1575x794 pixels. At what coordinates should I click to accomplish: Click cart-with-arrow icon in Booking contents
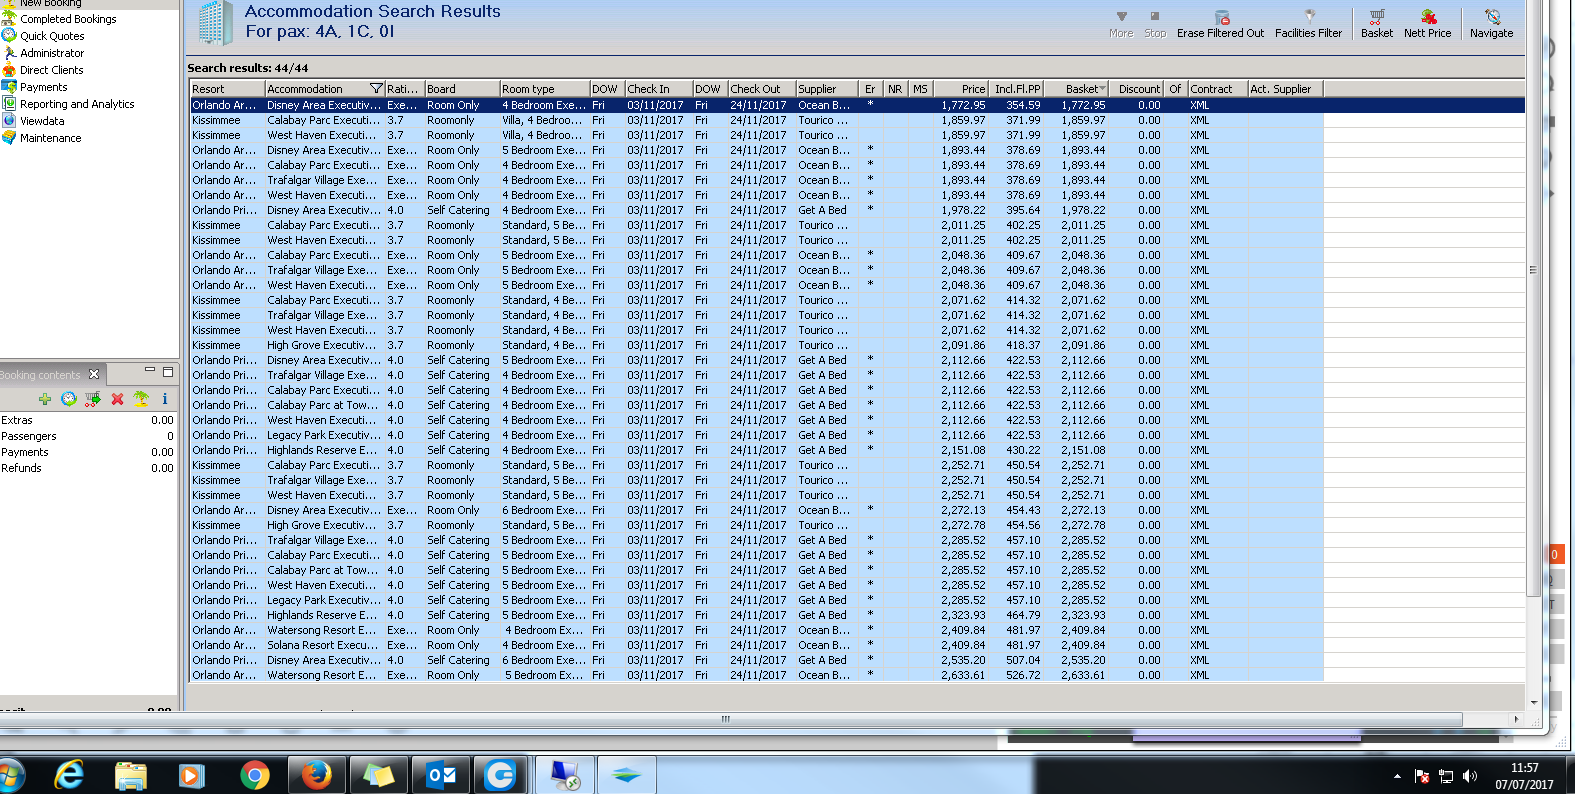point(93,399)
